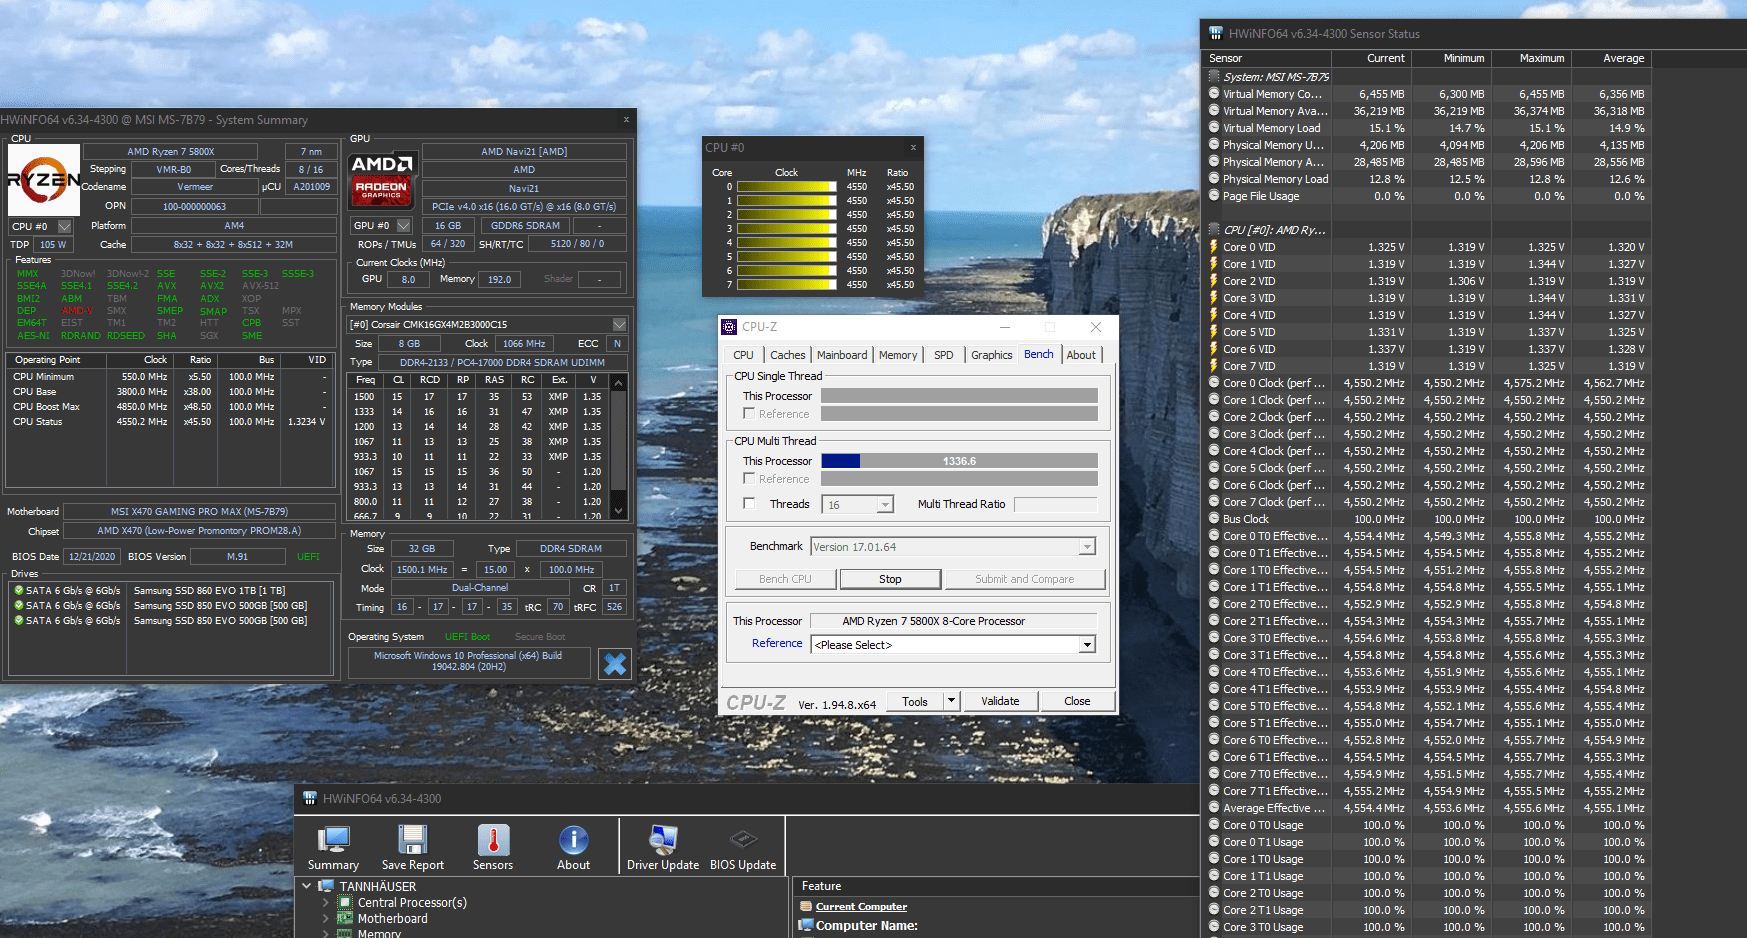Switch to the About tab in CPU-Z

1081,355
